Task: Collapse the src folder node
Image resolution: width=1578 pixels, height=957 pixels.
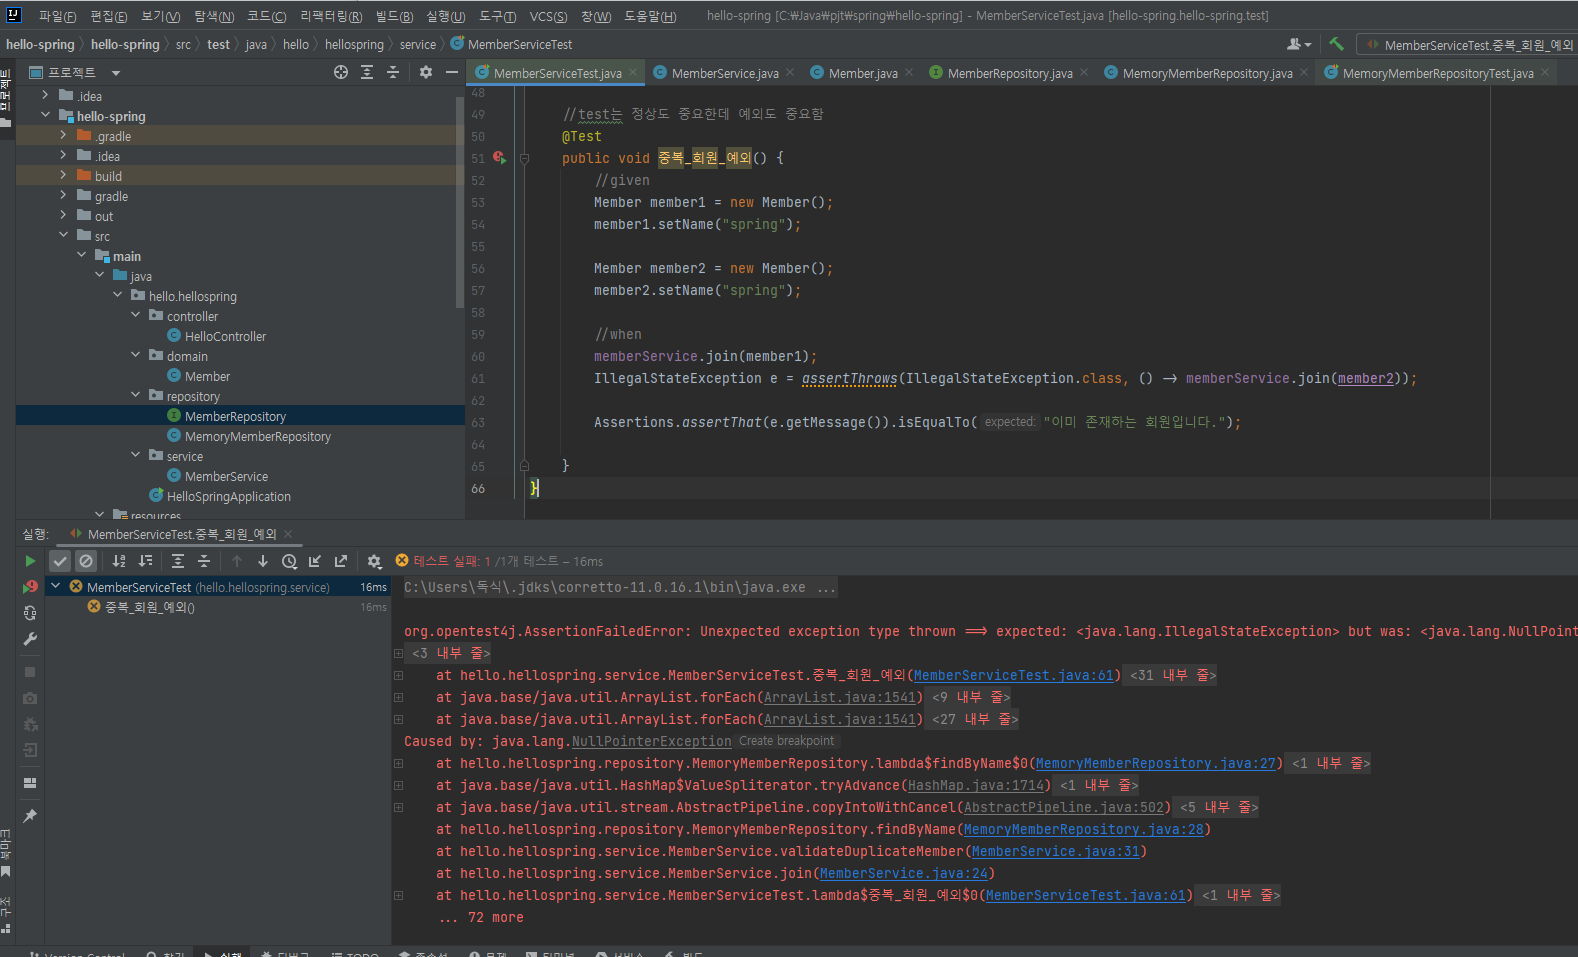Action: point(63,236)
